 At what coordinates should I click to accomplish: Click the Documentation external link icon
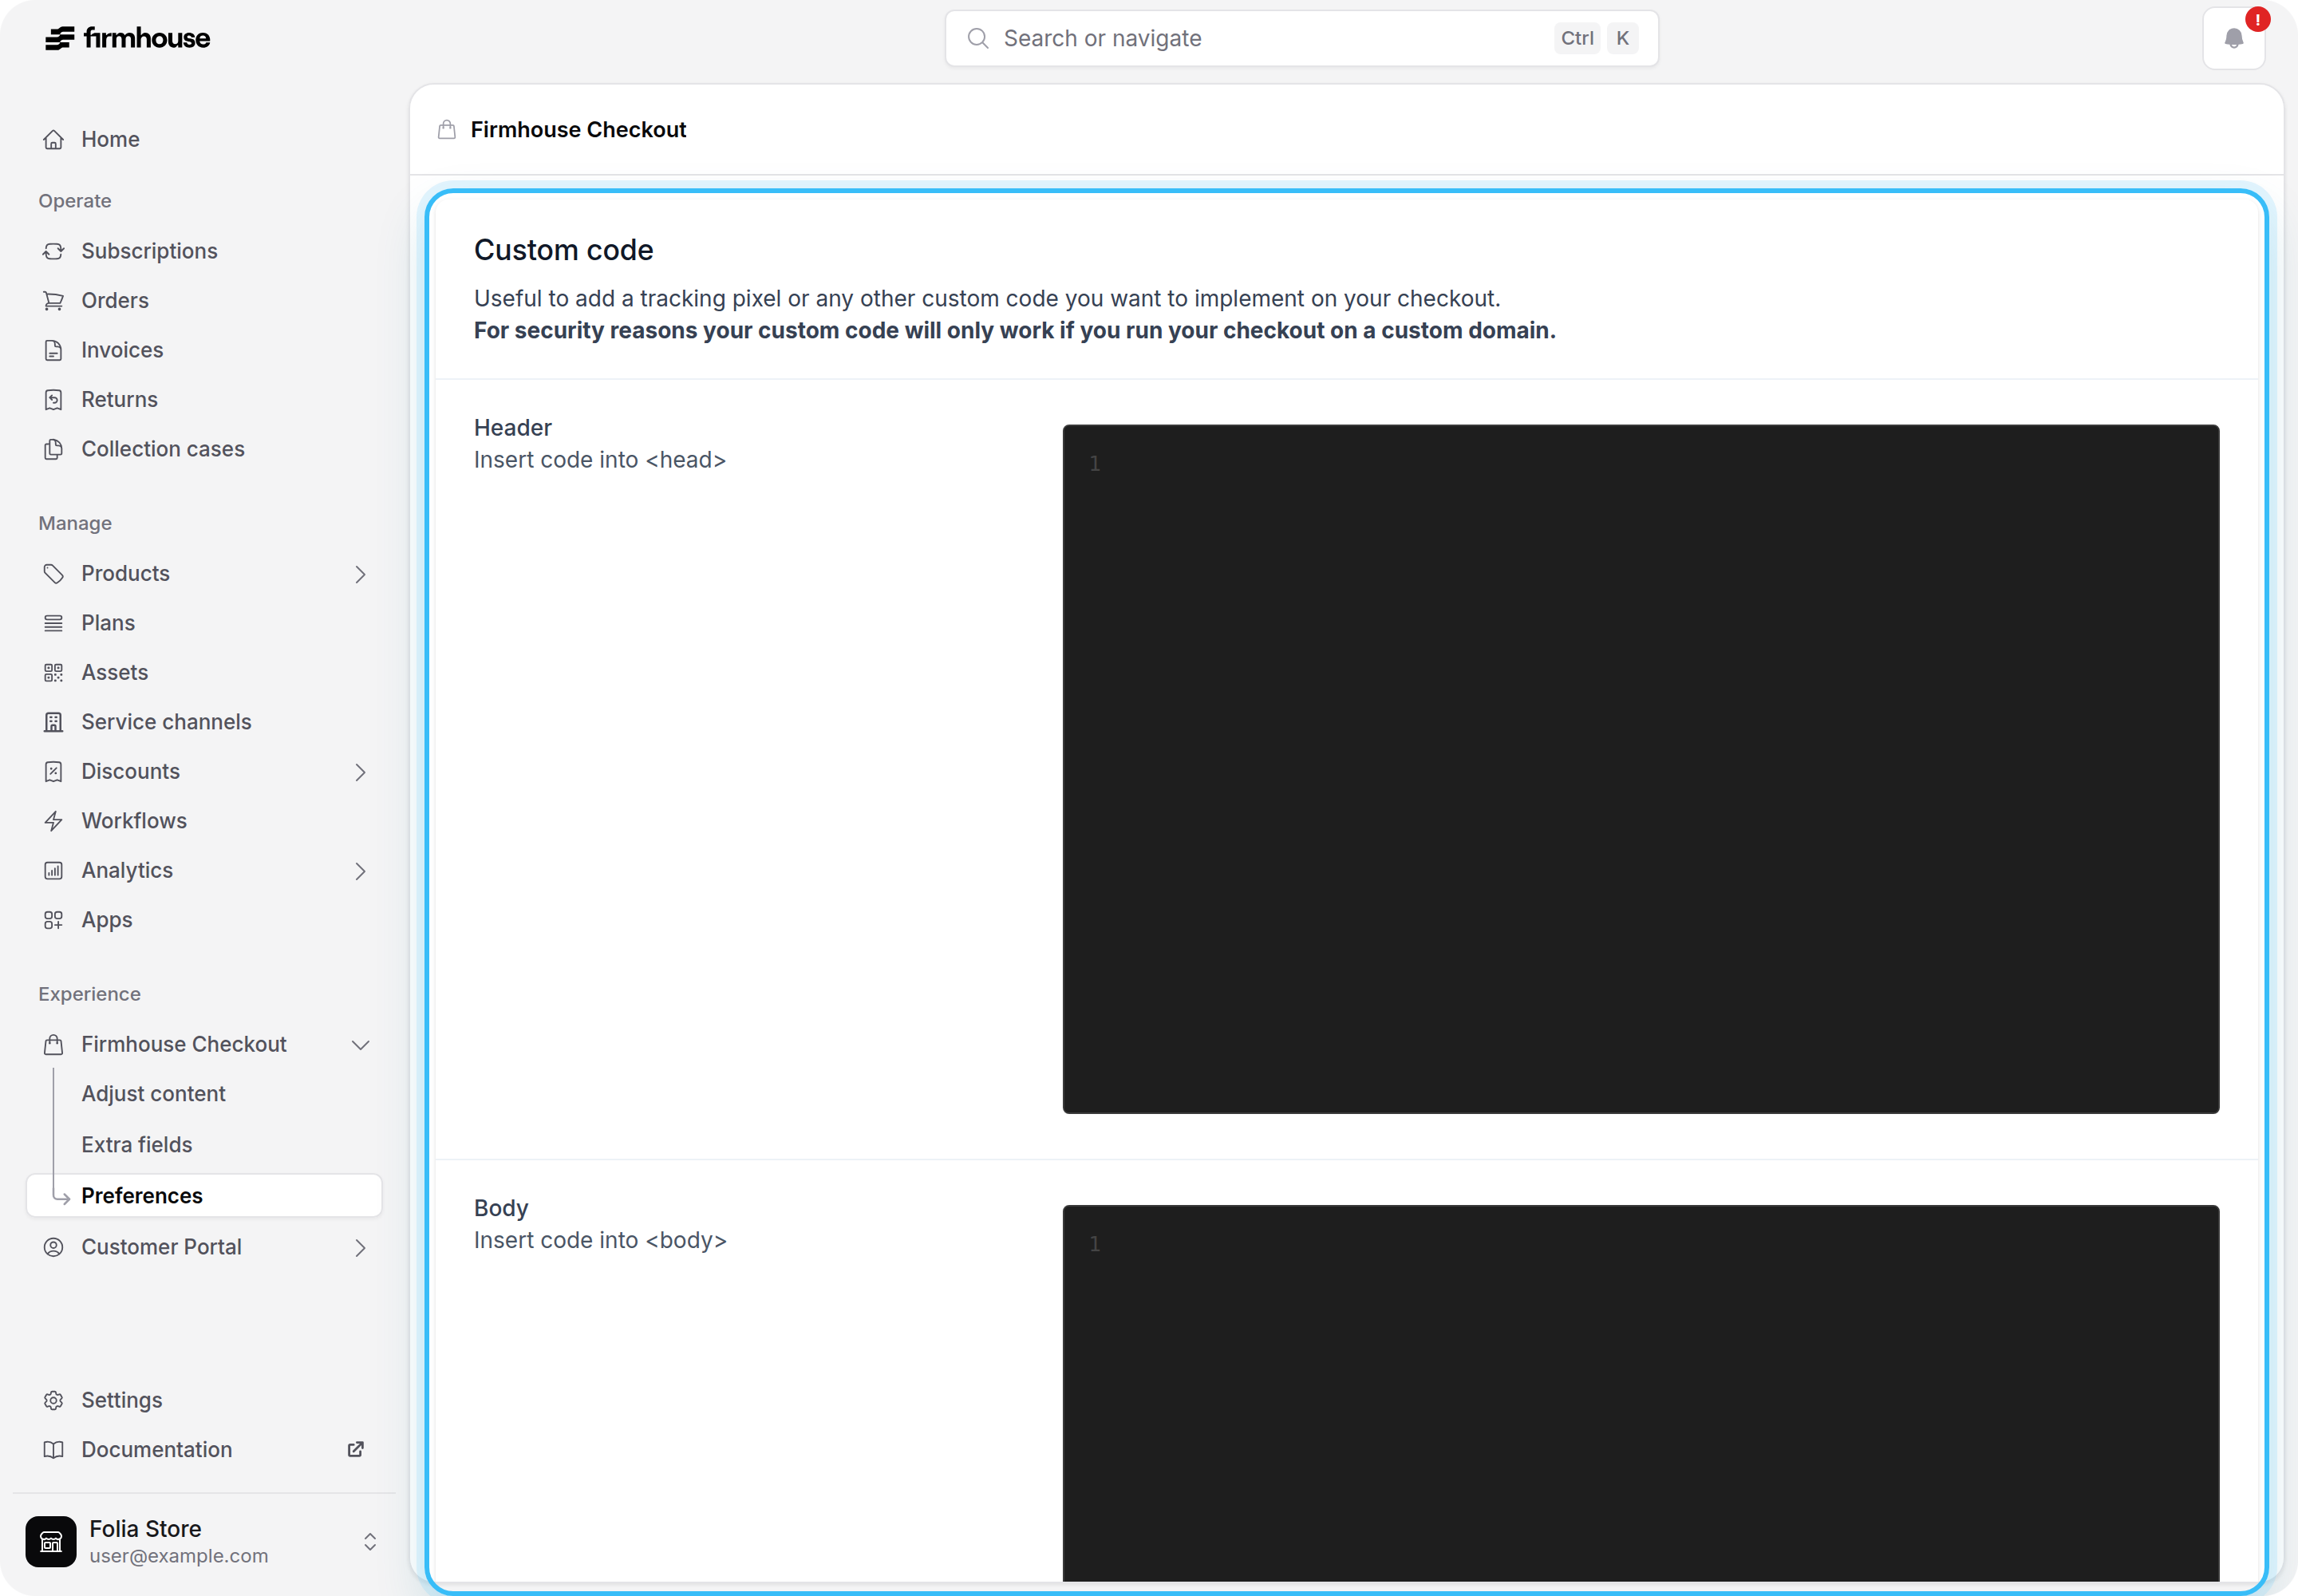[x=355, y=1449]
